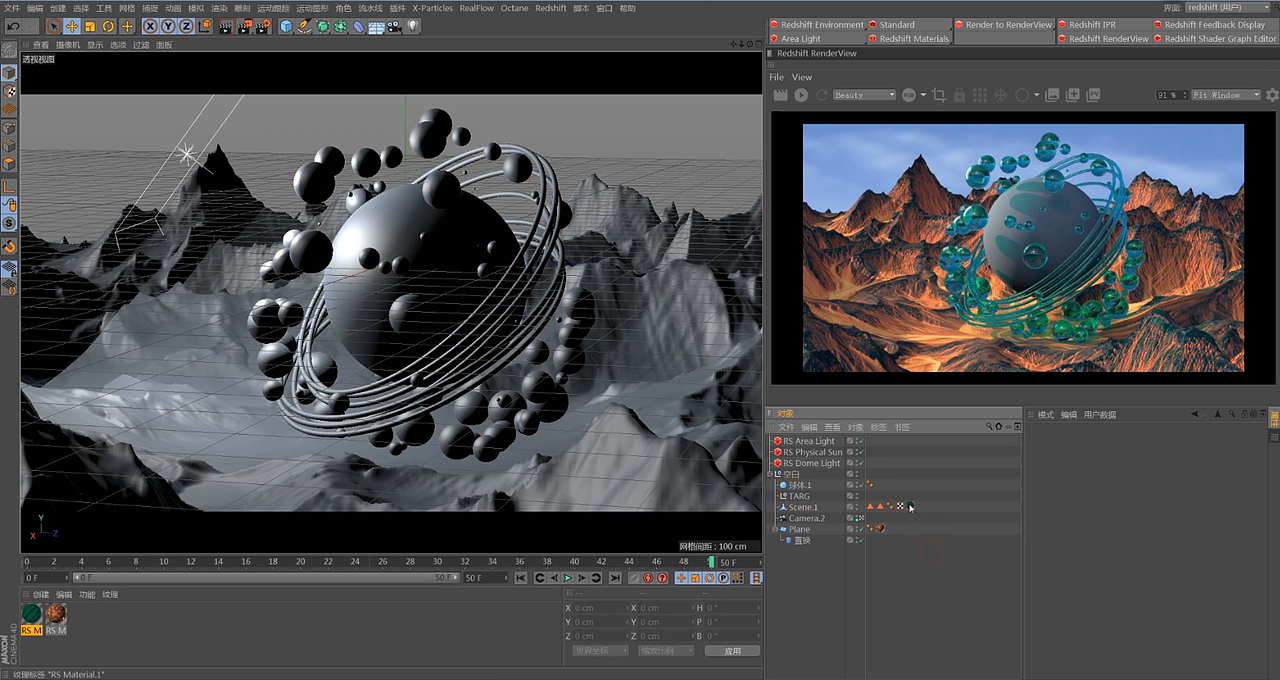Open the Octane menu
The height and width of the screenshot is (680, 1280).
point(514,8)
